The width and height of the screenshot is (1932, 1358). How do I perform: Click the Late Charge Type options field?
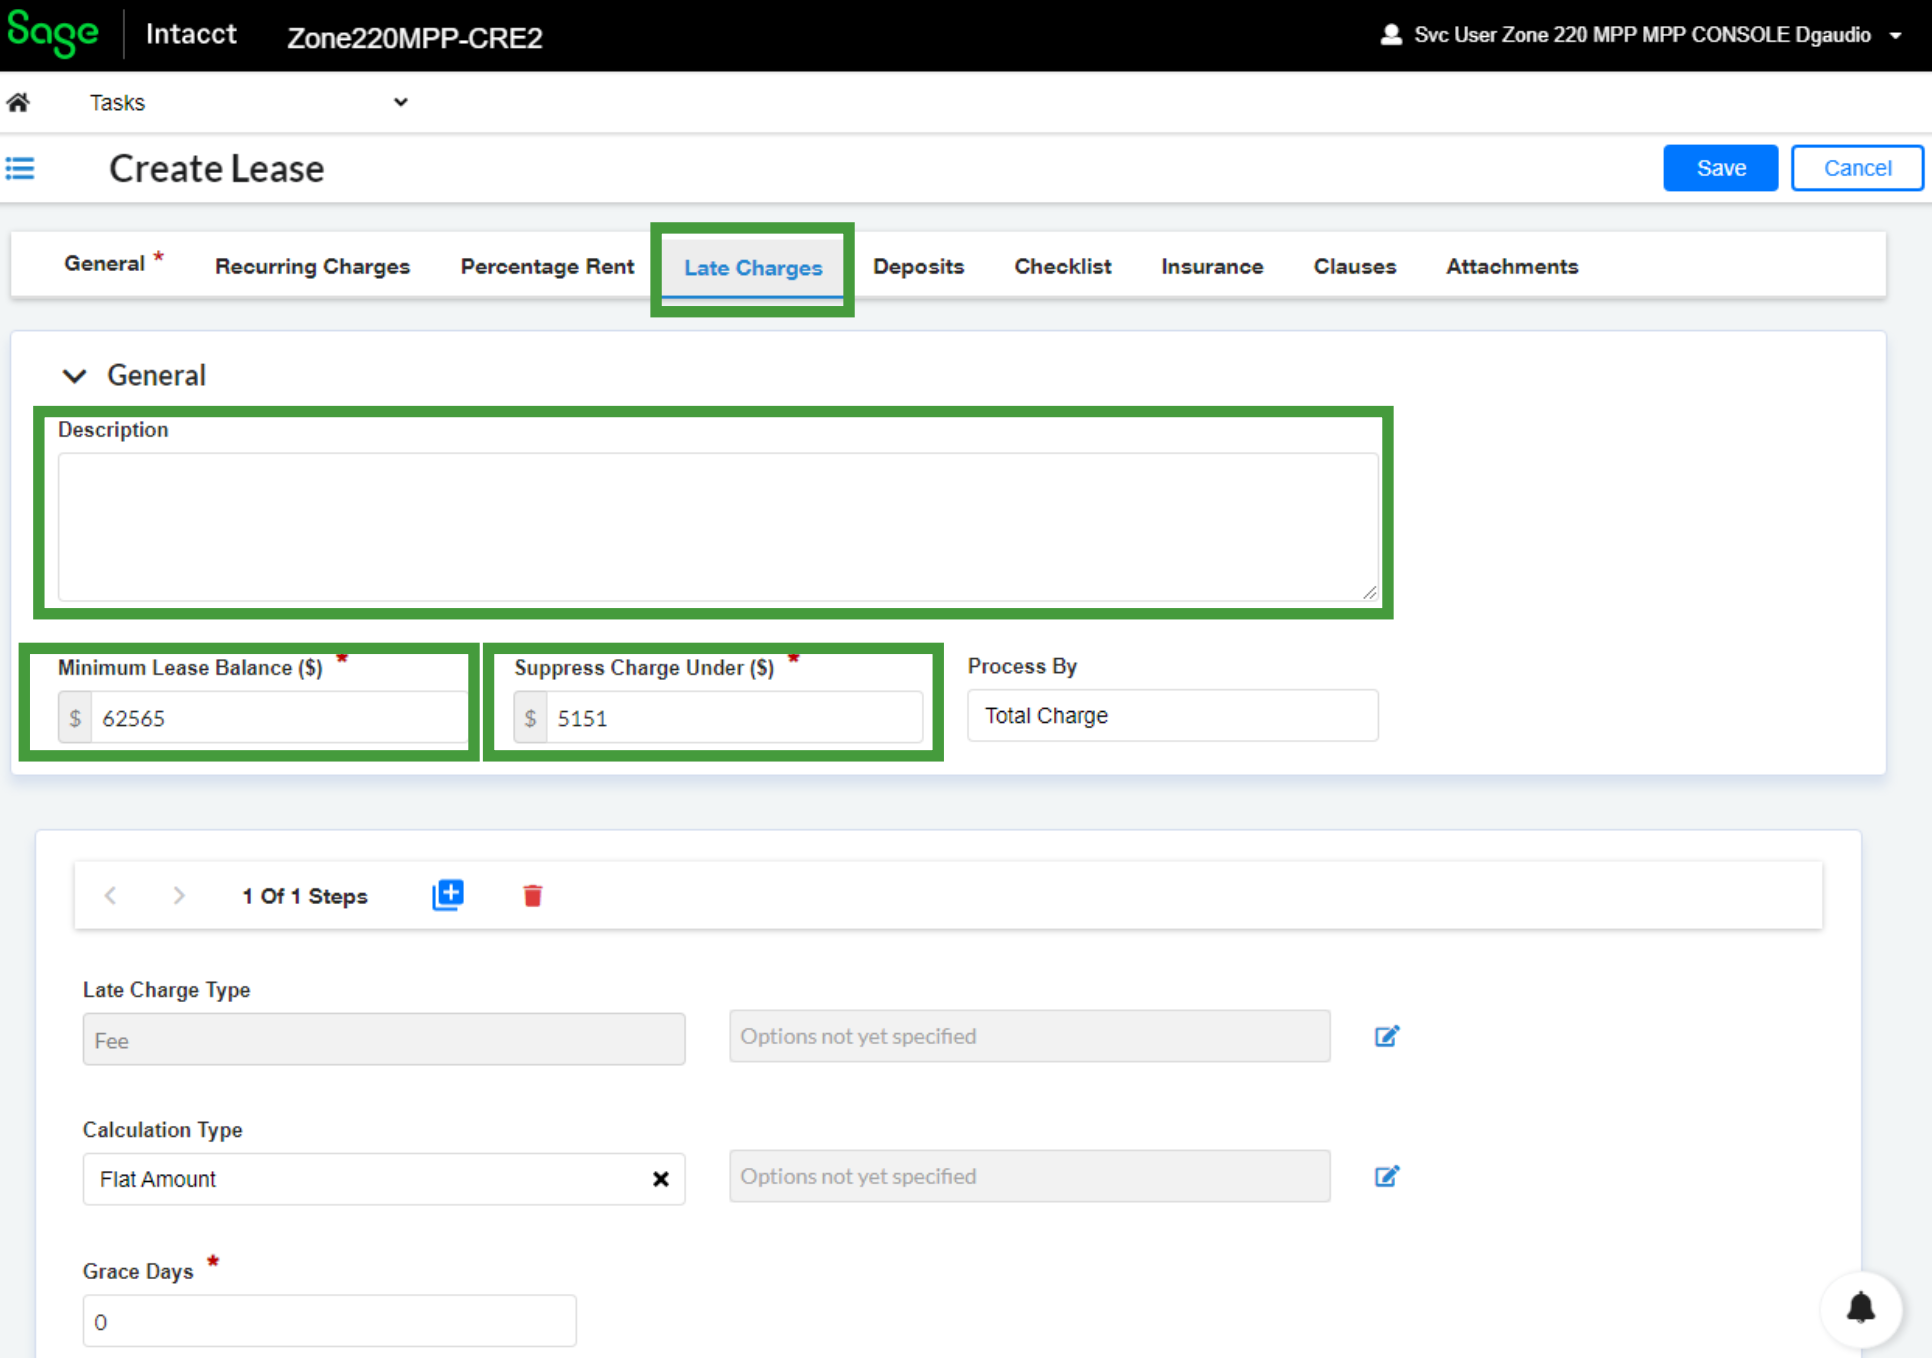click(x=1029, y=1036)
